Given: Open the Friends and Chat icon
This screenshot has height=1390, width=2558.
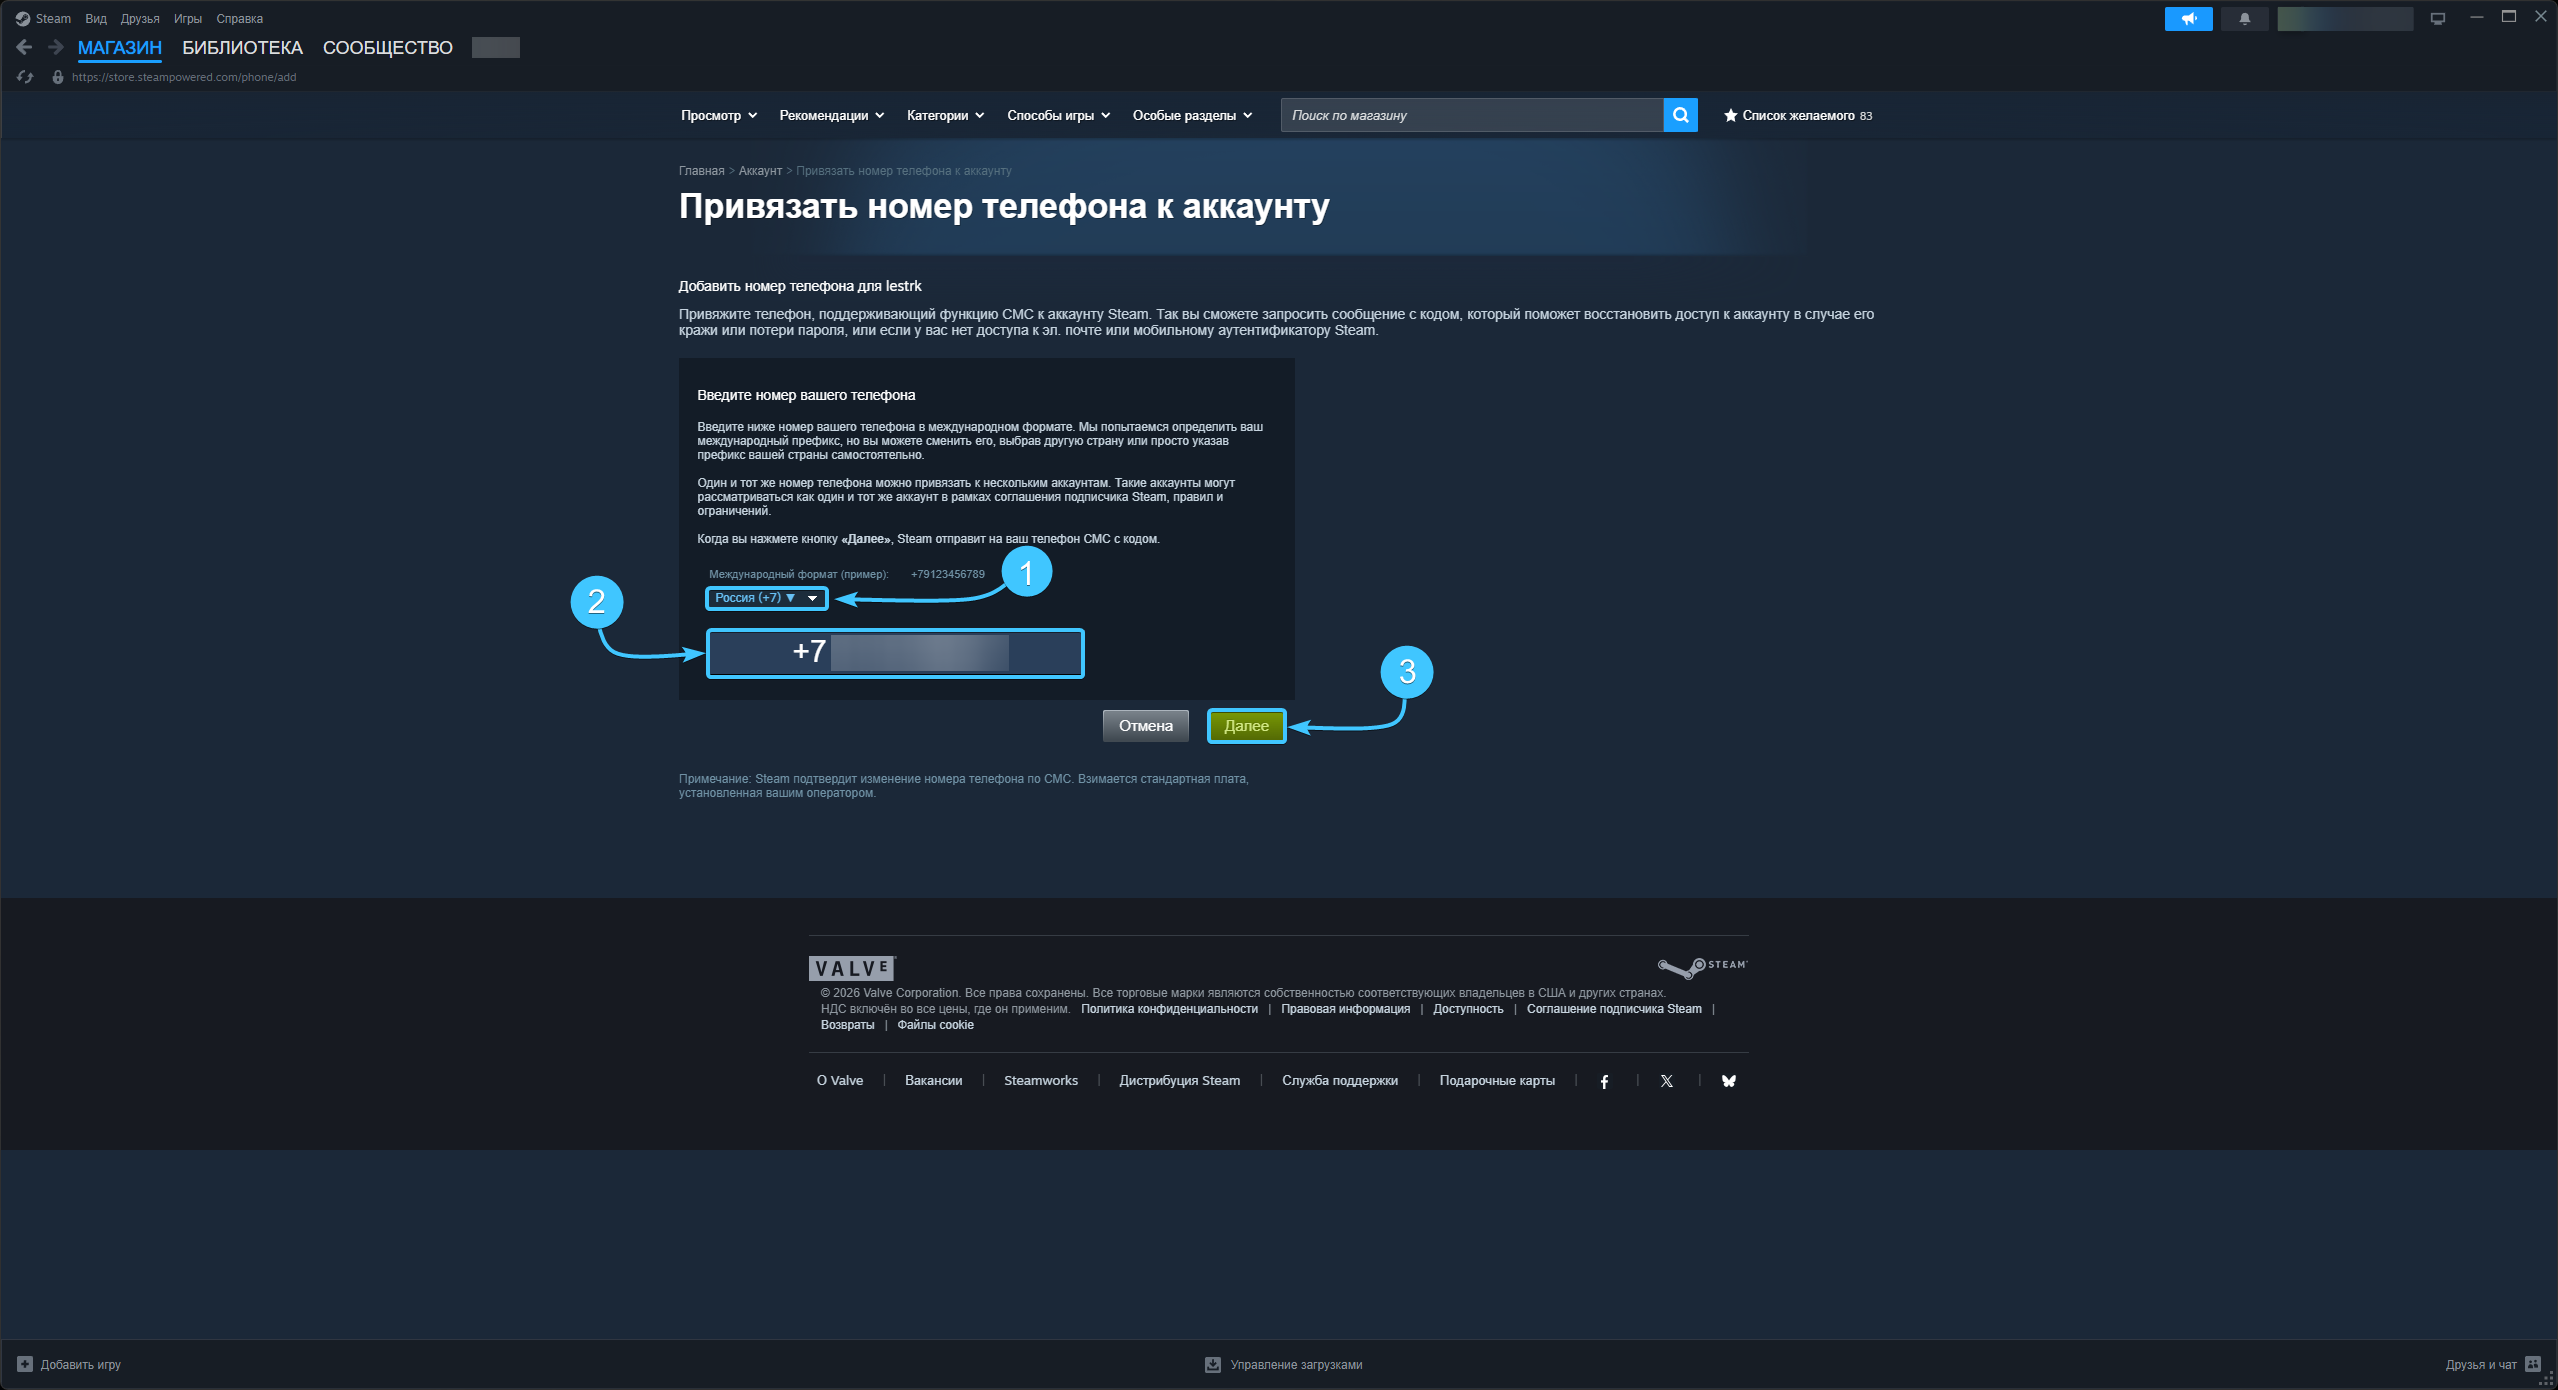Looking at the screenshot, I should (x=2532, y=1364).
